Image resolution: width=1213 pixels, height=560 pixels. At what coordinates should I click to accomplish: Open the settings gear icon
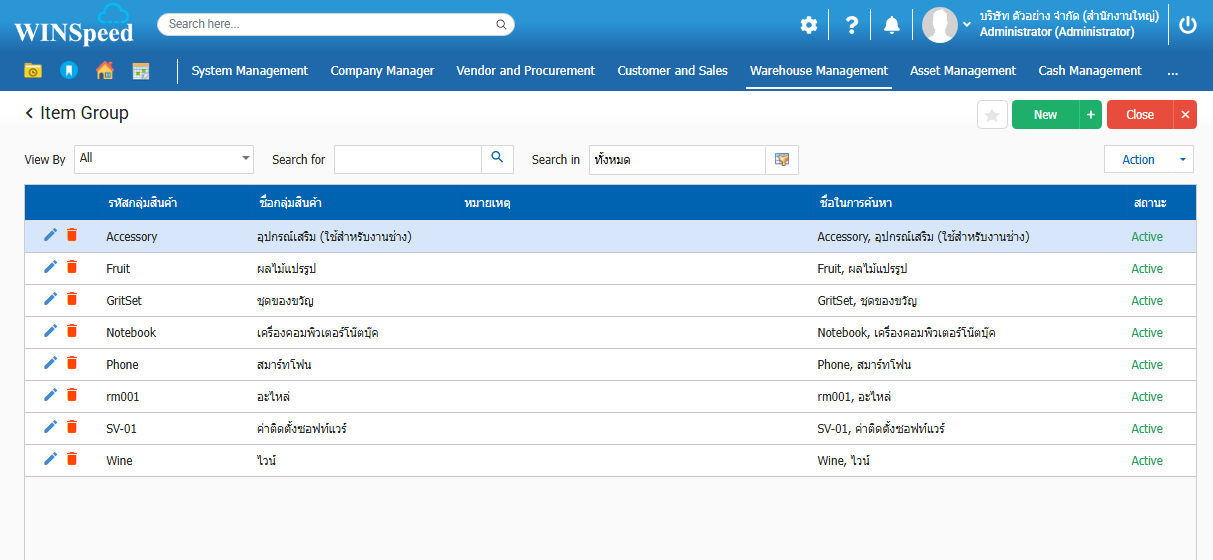pyautogui.click(x=808, y=25)
